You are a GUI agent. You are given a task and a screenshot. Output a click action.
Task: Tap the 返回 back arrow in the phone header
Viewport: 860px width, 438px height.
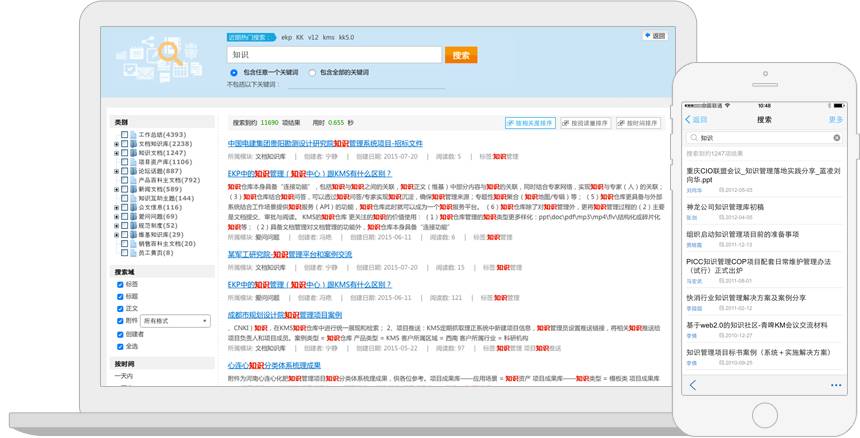pos(695,119)
